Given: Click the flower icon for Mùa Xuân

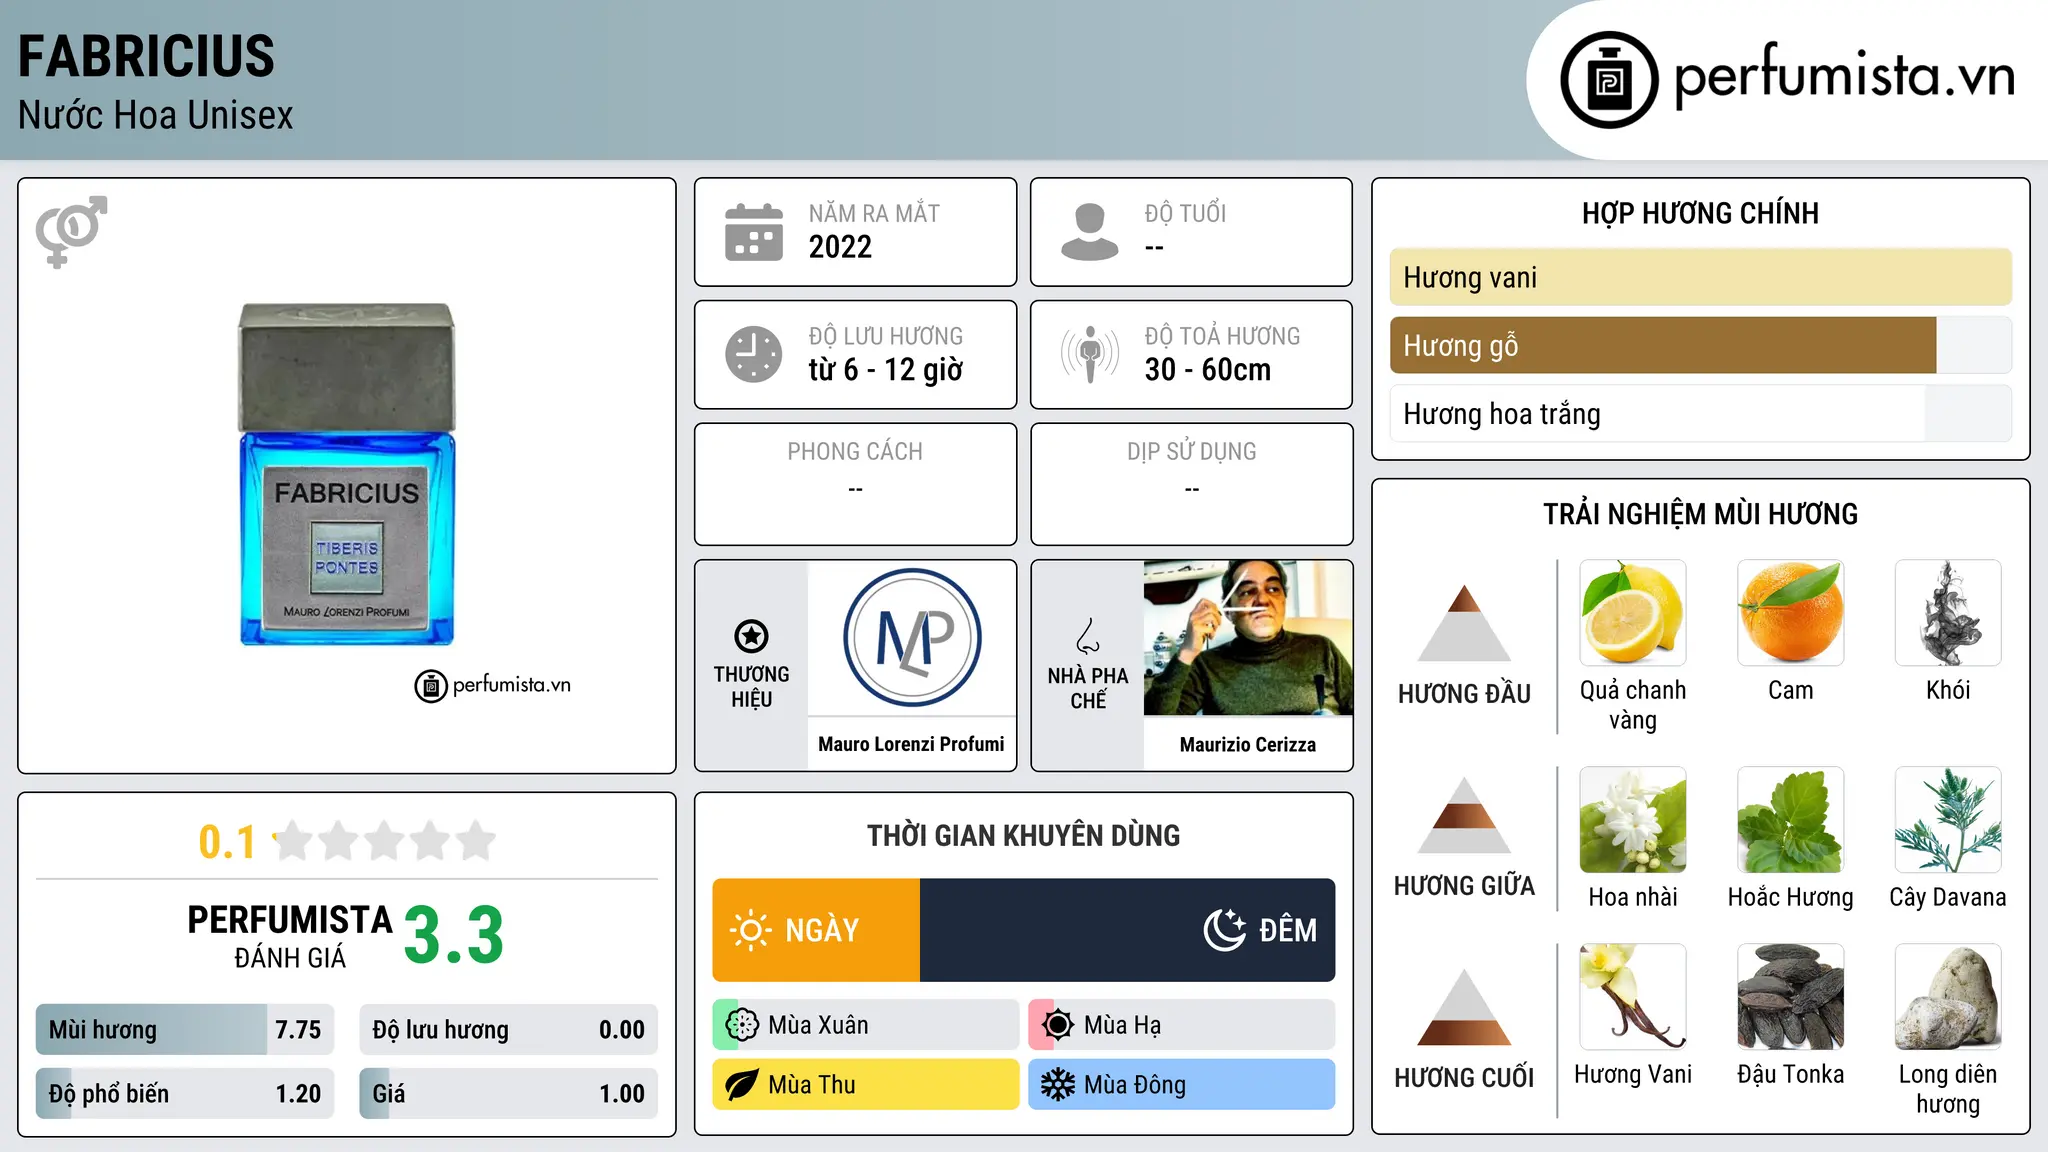Looking at the screenshot, I should pyautogui.click(x=742, y=1025).
